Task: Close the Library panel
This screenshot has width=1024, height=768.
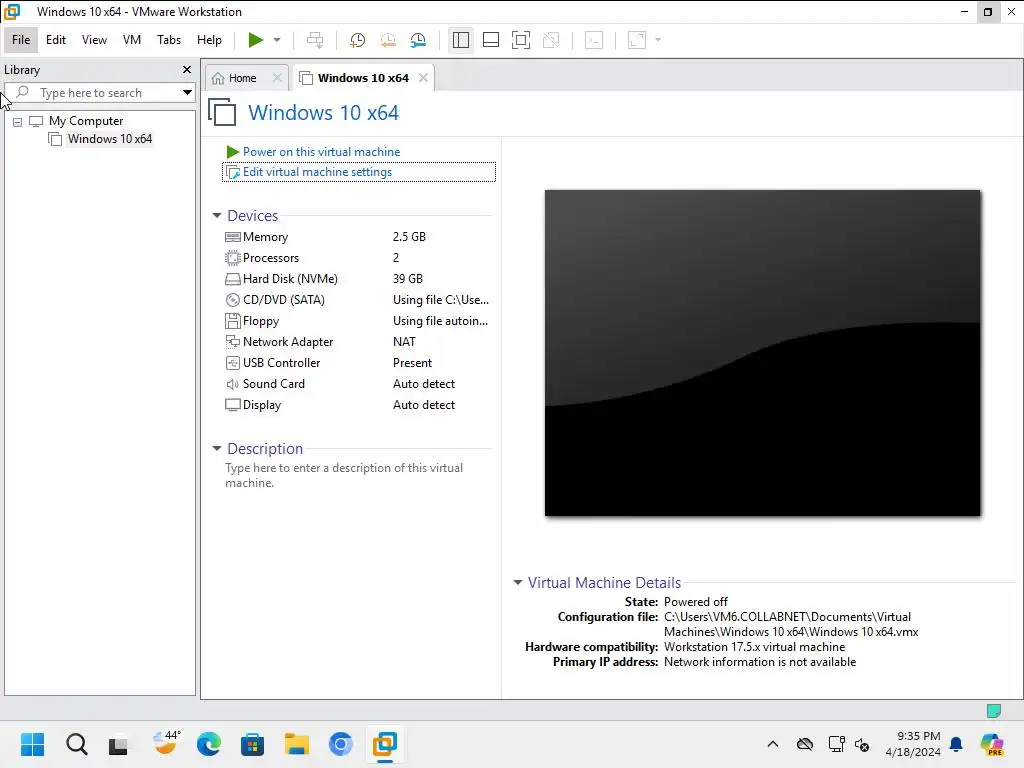Action: click(x=187, y=69)
